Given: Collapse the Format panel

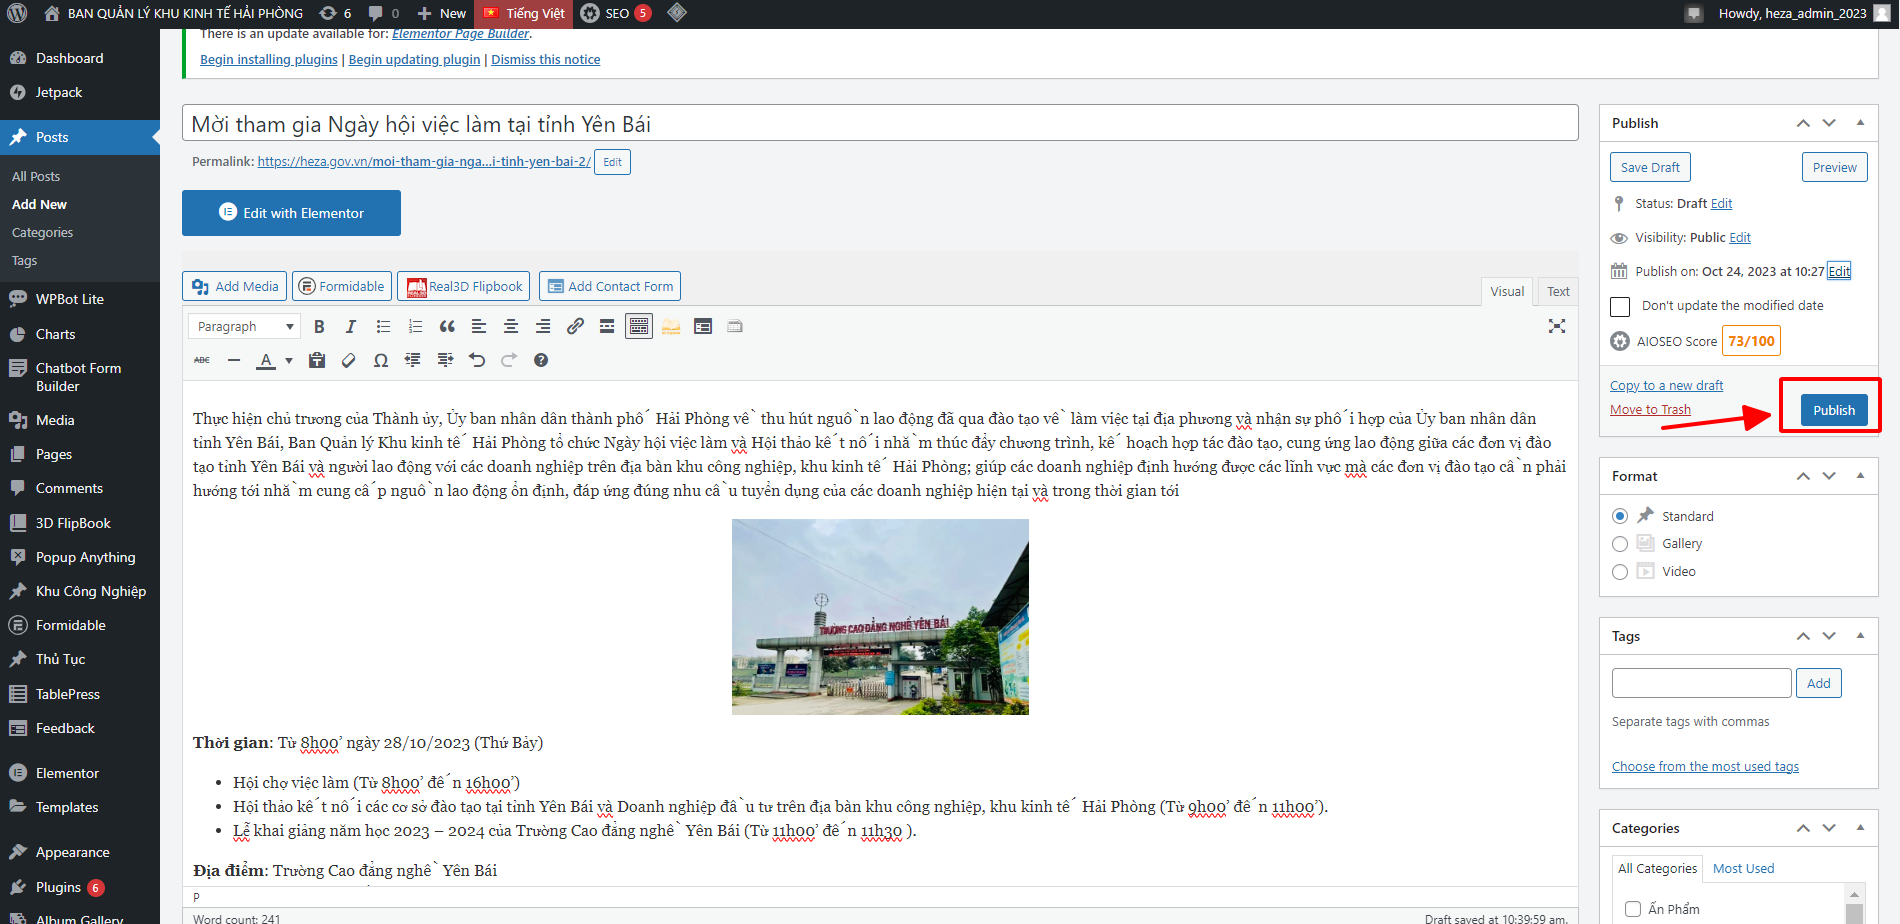Looking at the screenshot, I should (x=1860, y=476).
